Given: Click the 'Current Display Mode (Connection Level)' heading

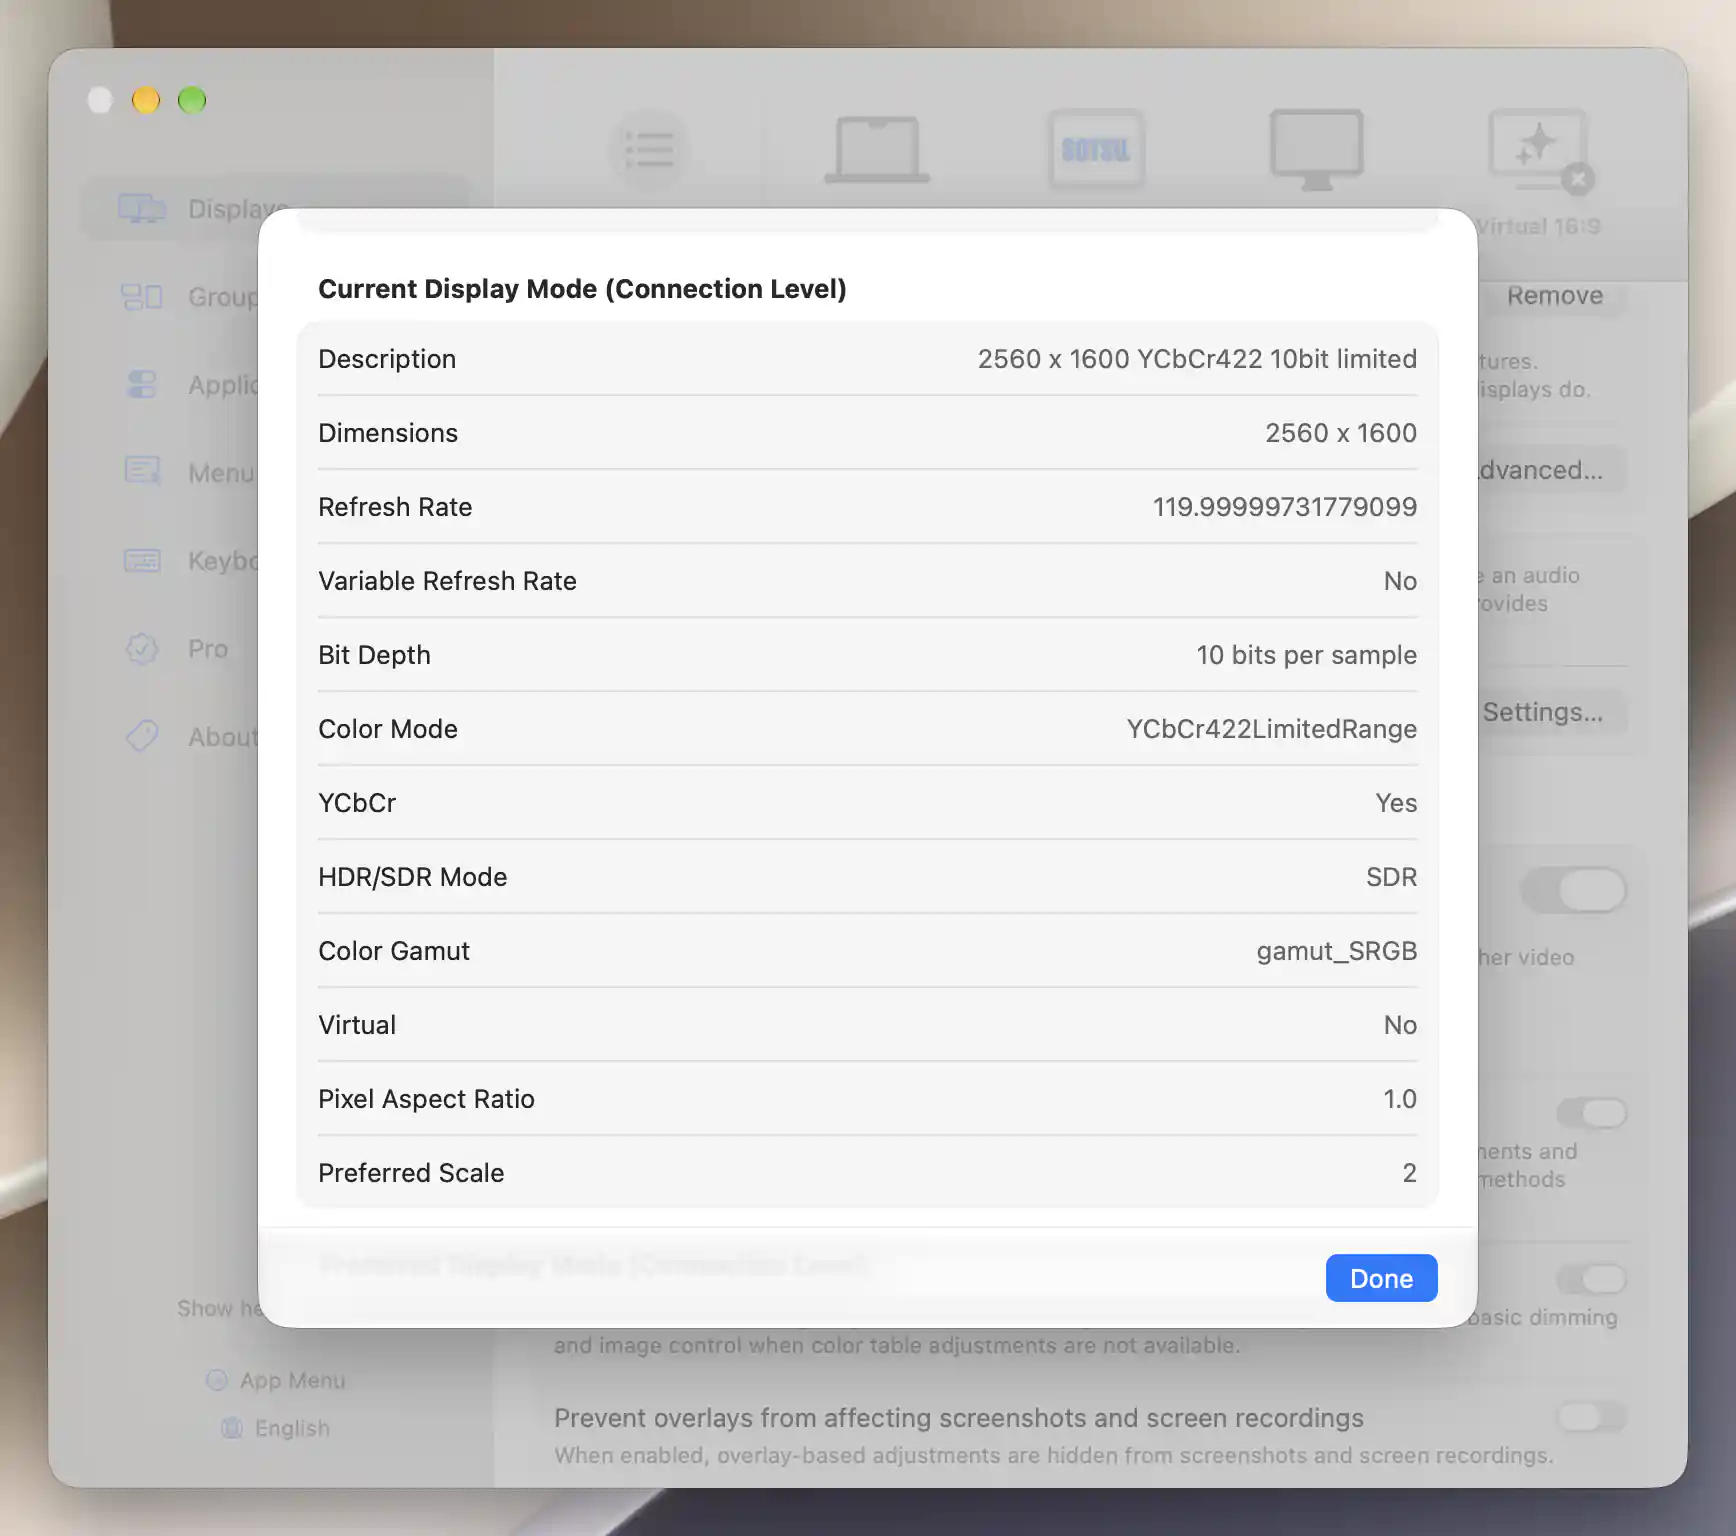Looking at the screenshot, I should click(x=582, y=289).
